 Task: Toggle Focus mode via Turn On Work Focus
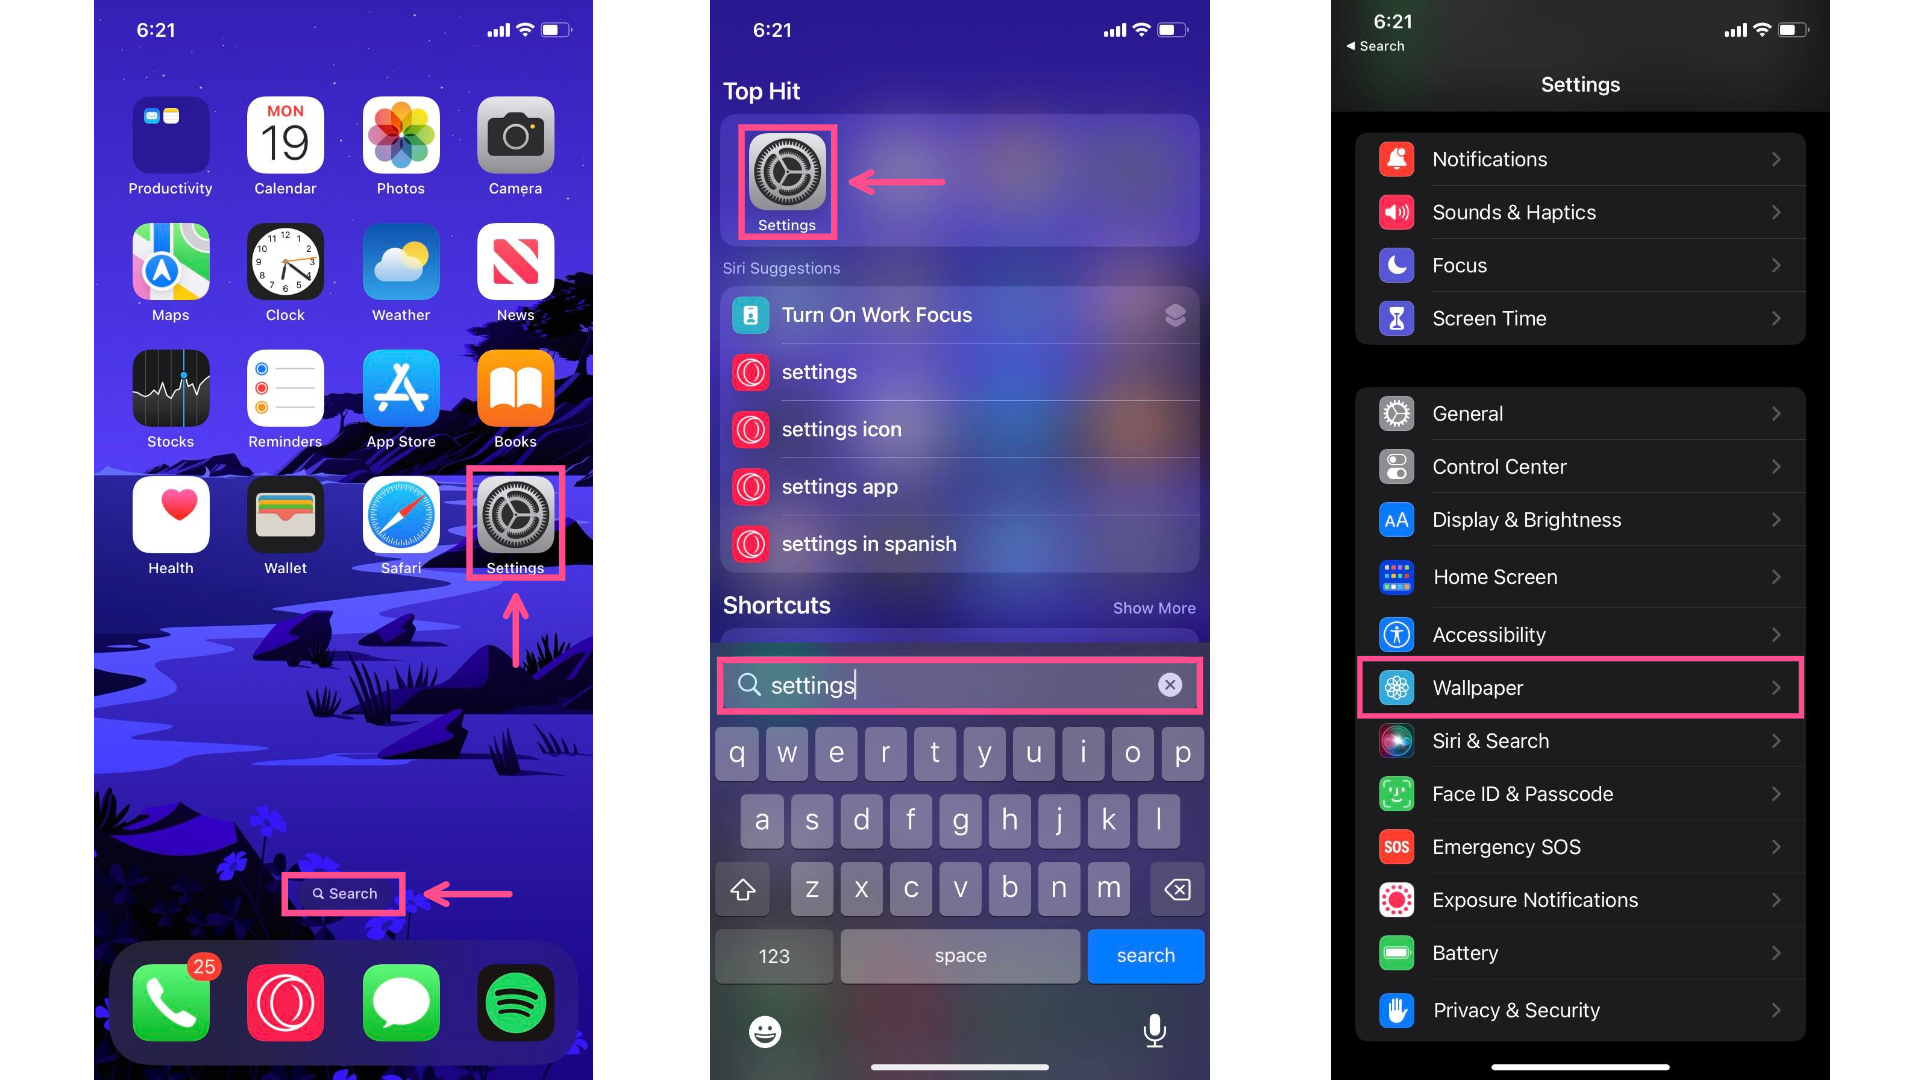(959, 314)
